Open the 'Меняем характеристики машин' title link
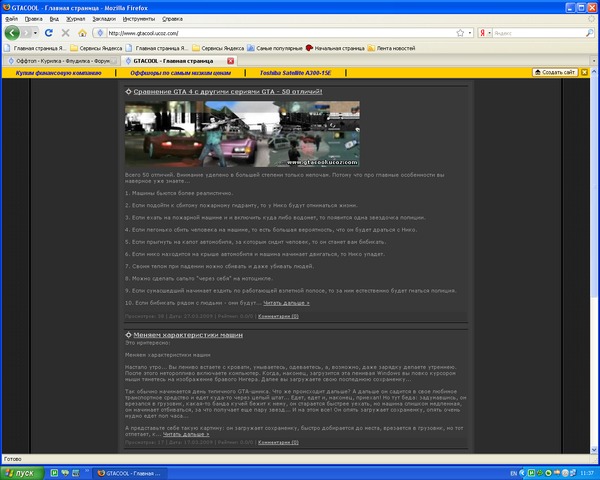 coord(188,335)
